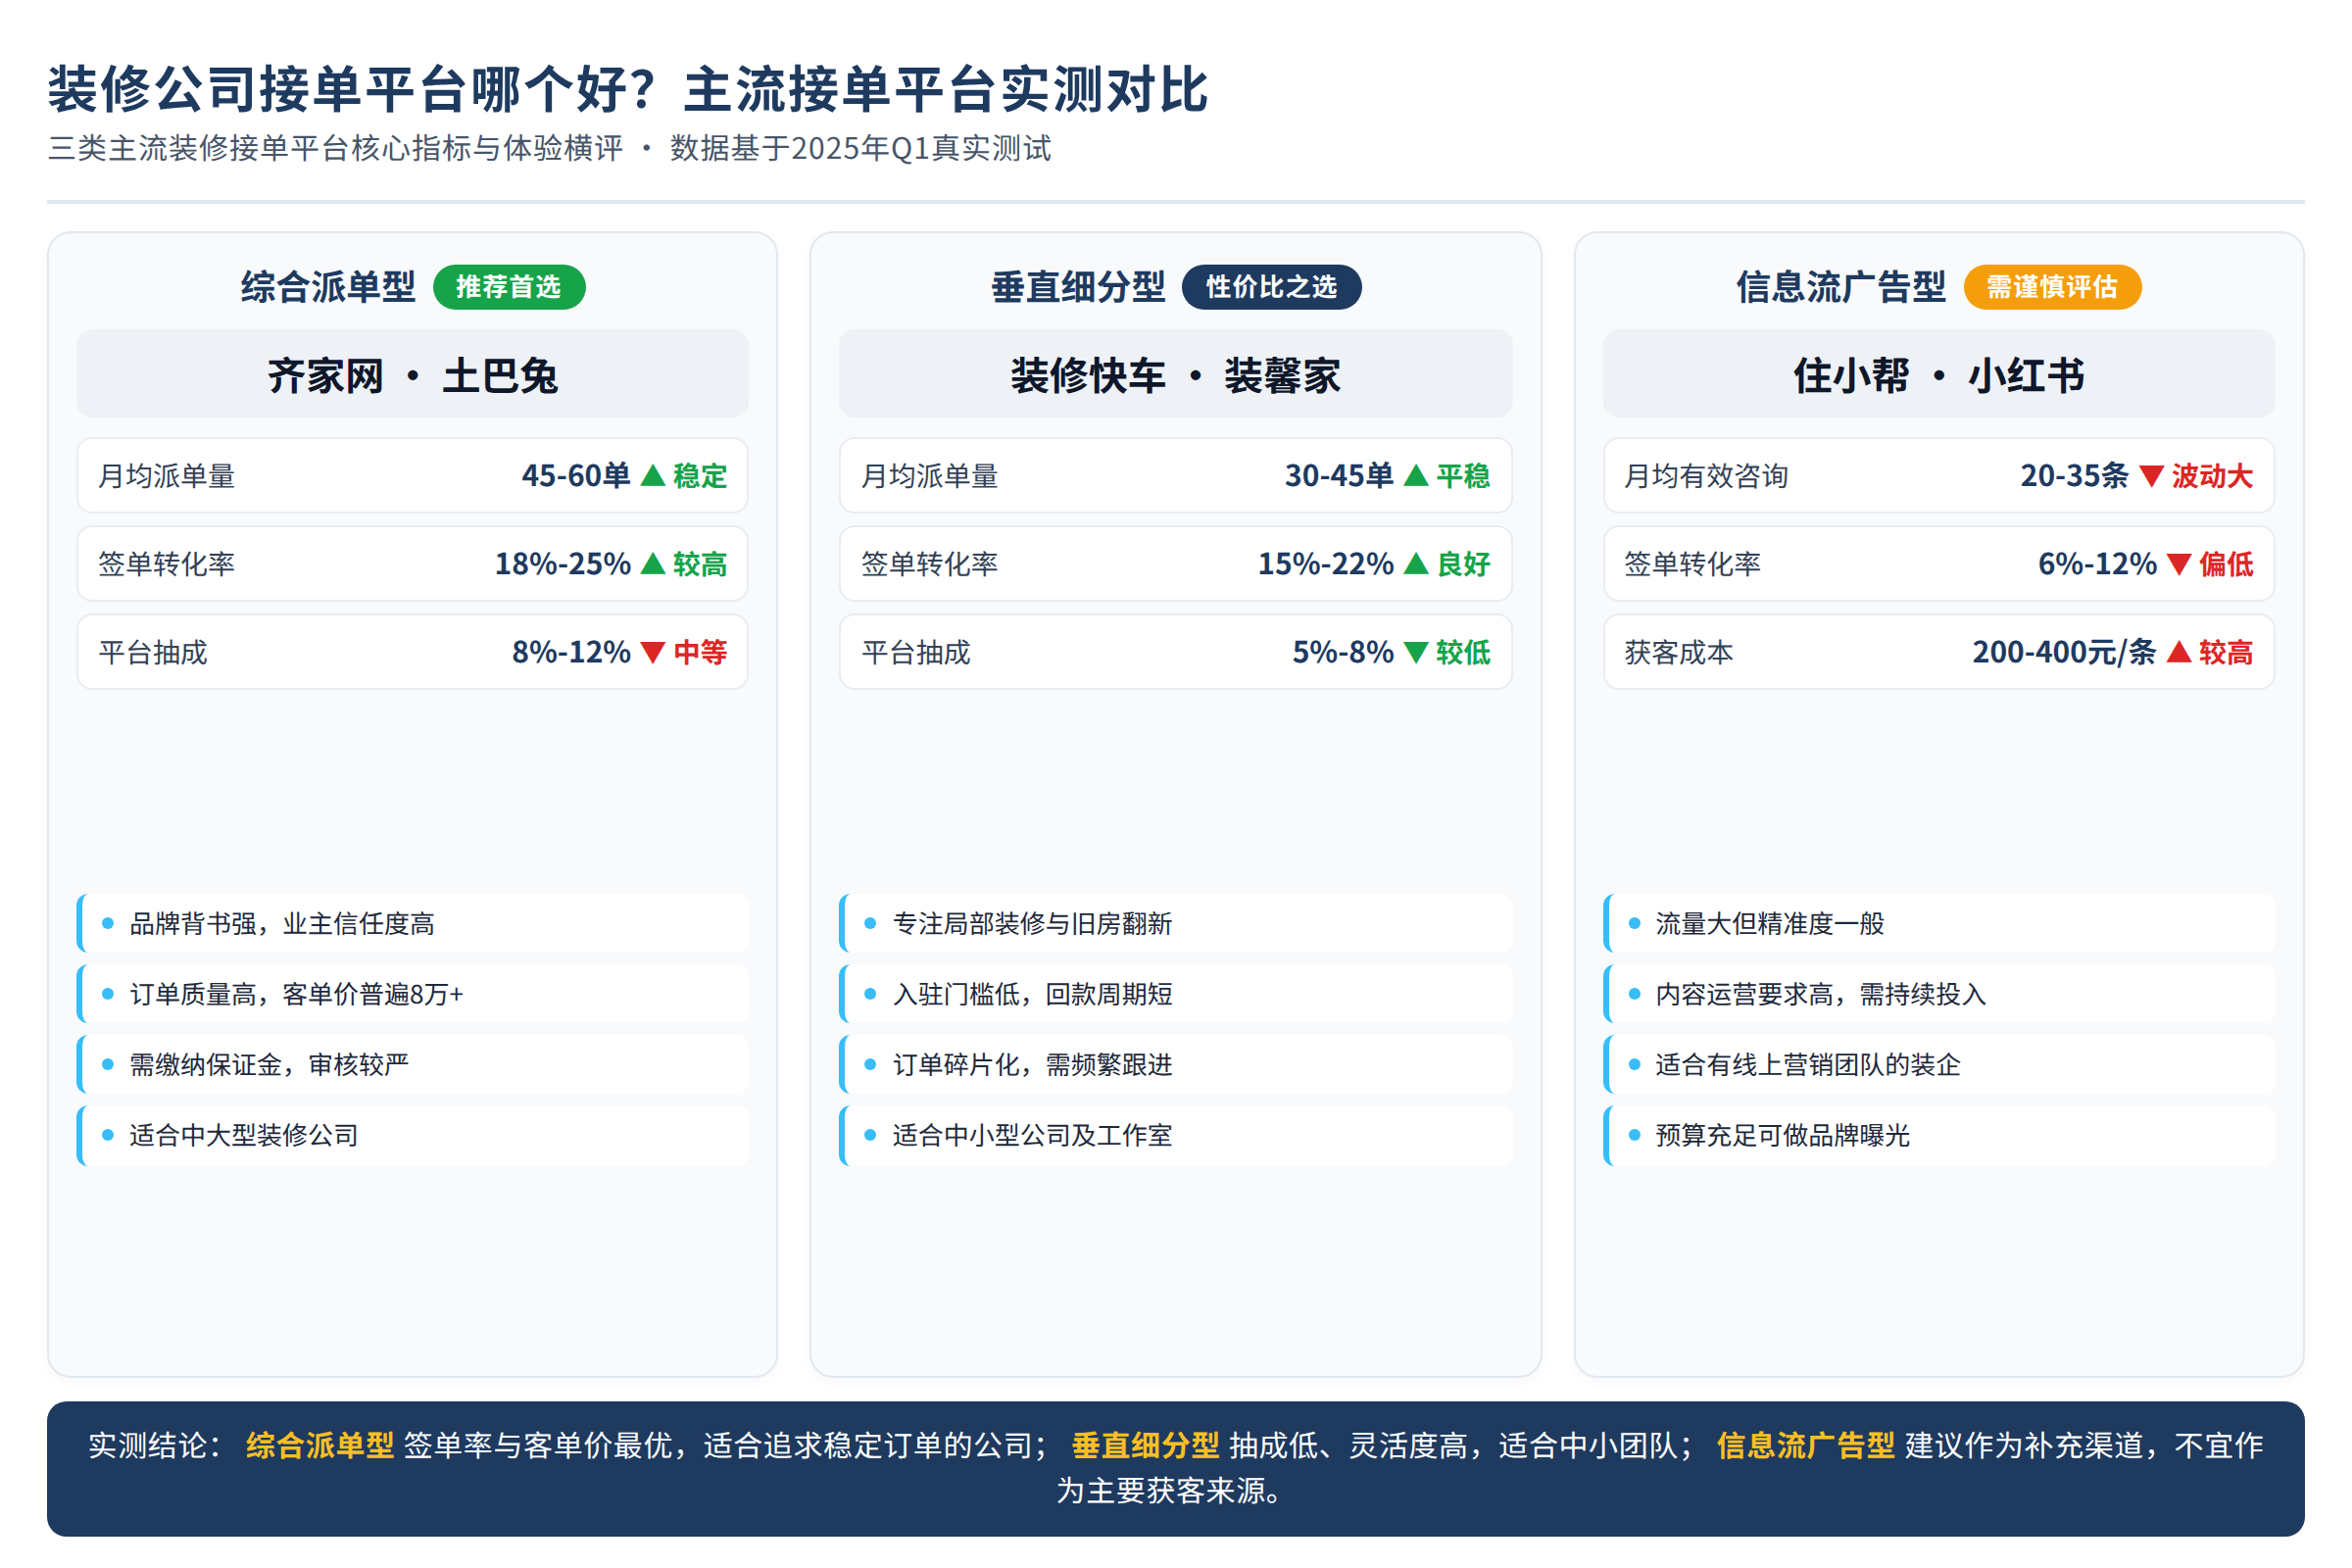
Task: Click the 入驻门槛低，回款周期短 bullet
Action: 1175,994
